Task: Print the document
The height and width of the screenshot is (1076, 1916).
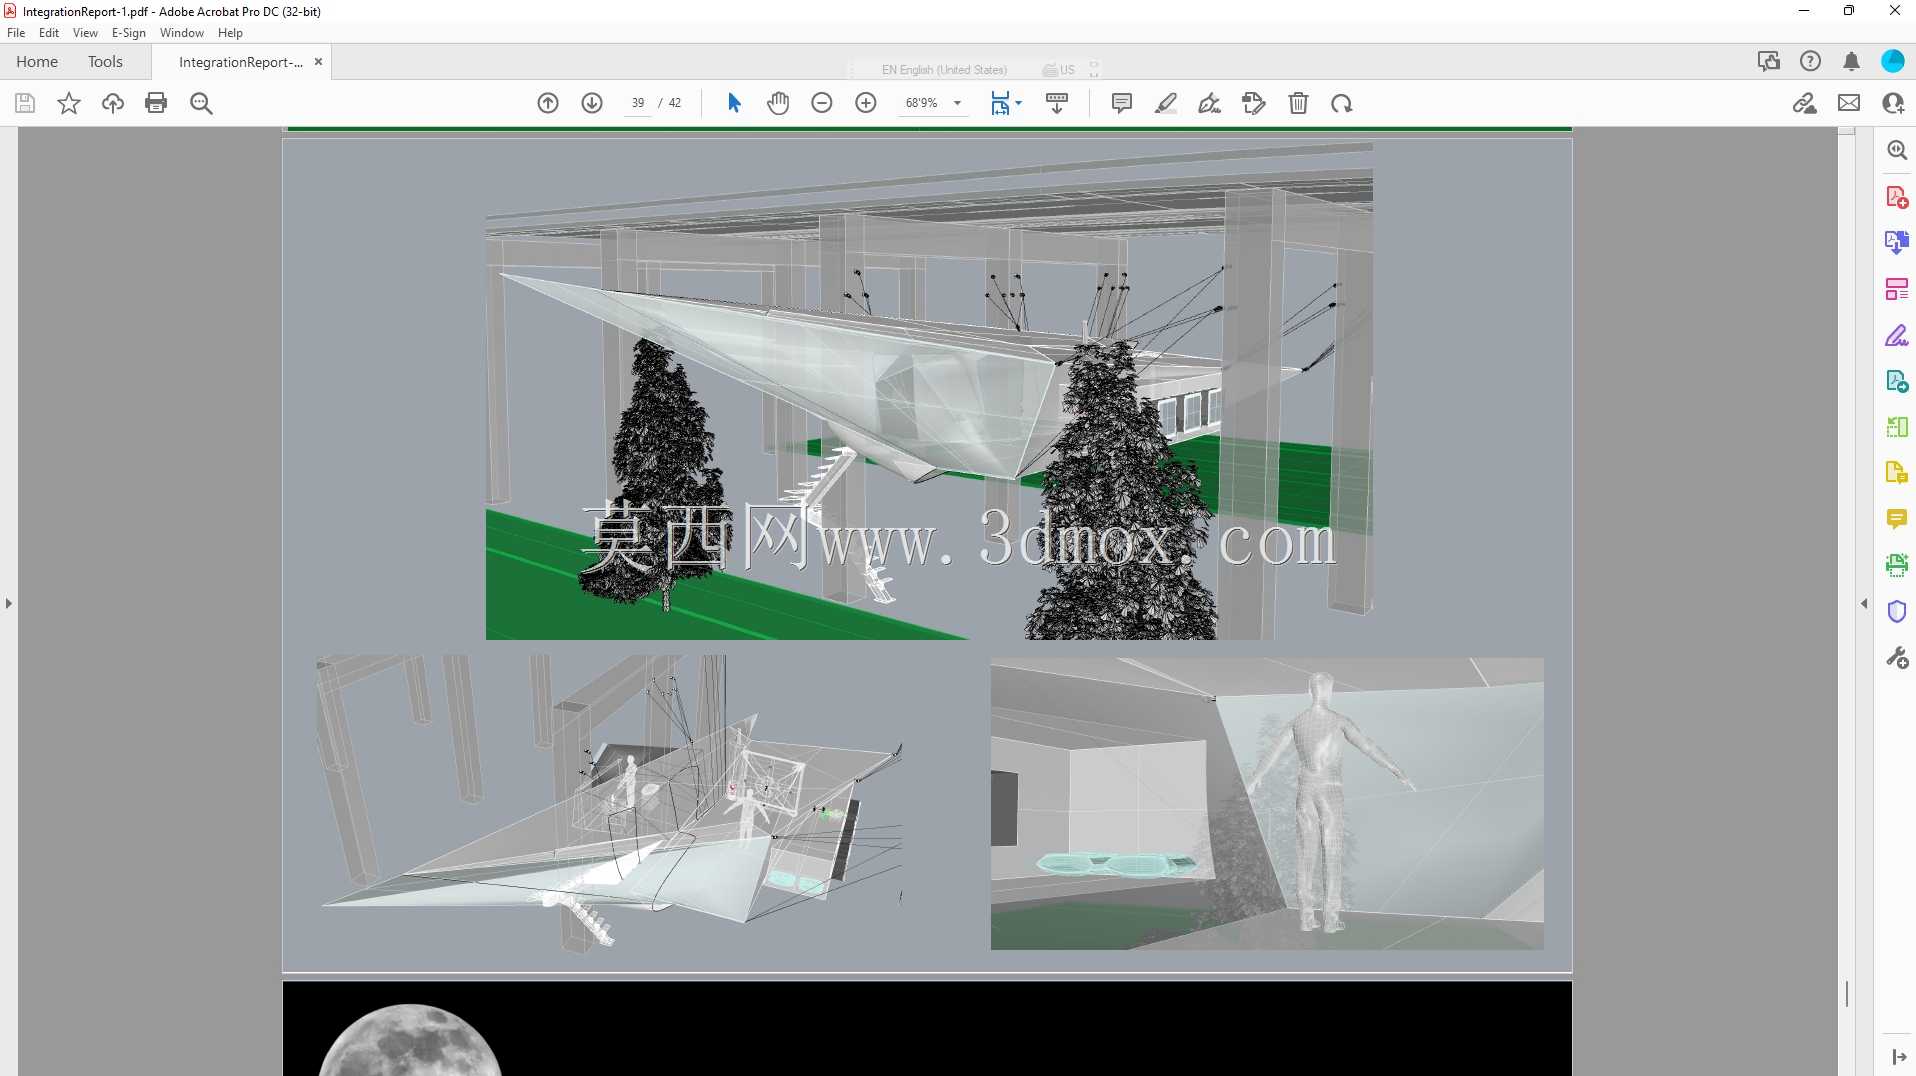Action: point(156,103)
